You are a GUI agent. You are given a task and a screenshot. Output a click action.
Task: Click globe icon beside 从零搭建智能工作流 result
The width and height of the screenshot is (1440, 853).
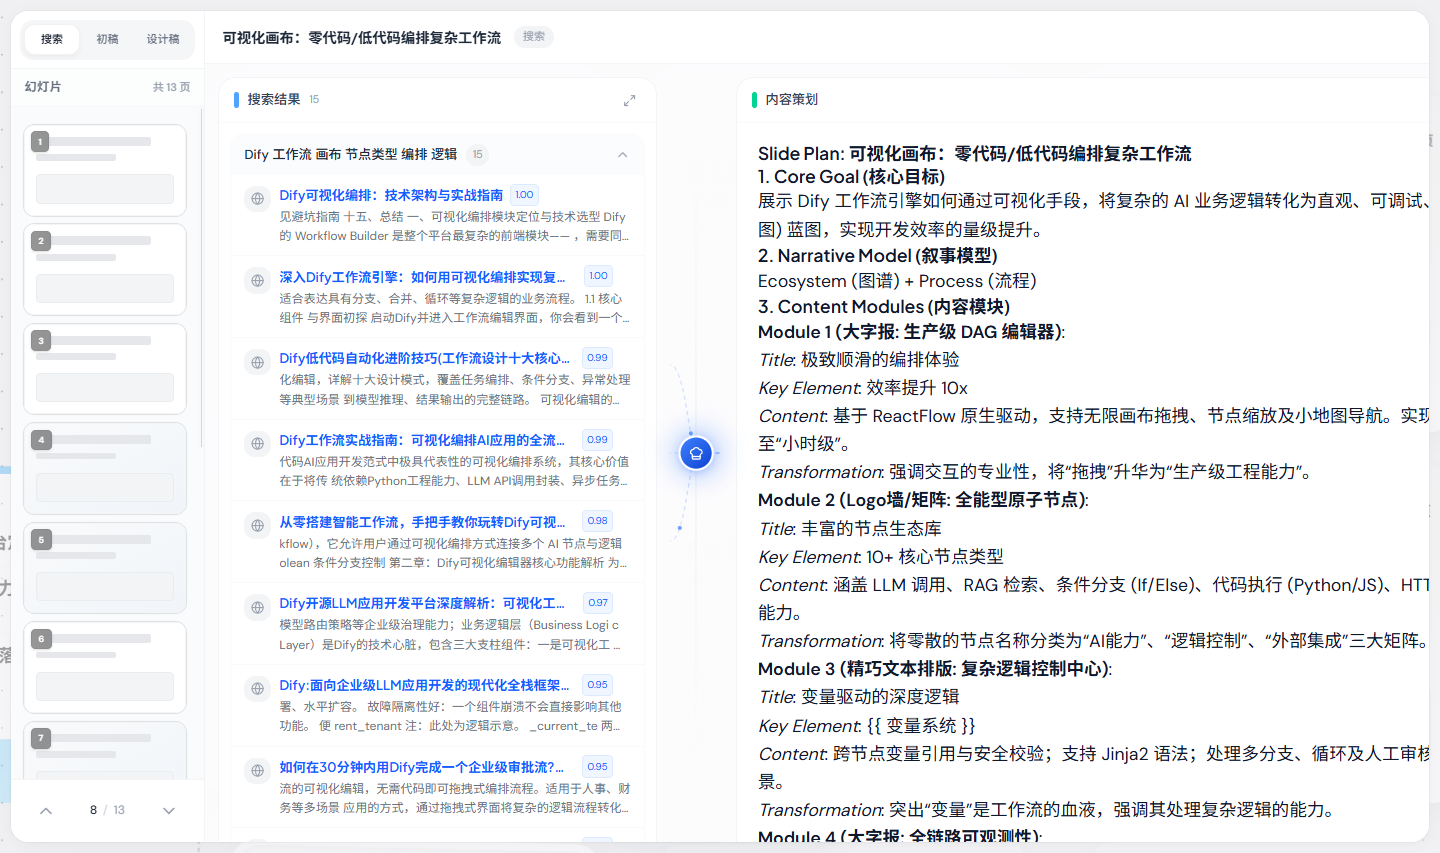tap(258, 525)
